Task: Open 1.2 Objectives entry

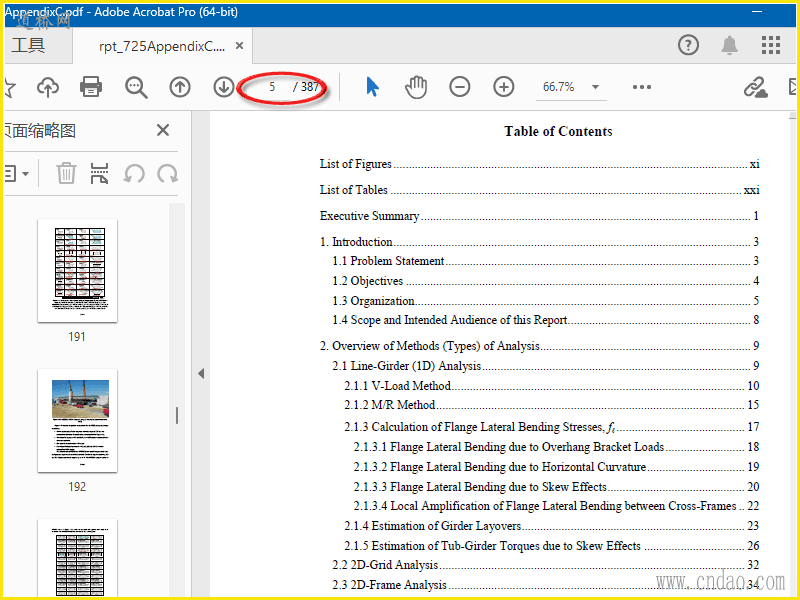Action: tap(545, 281)
